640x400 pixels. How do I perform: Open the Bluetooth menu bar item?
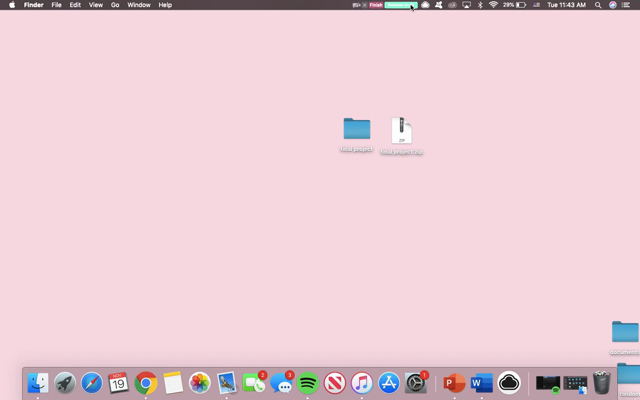pyautogui.click(x=479, y=5)
